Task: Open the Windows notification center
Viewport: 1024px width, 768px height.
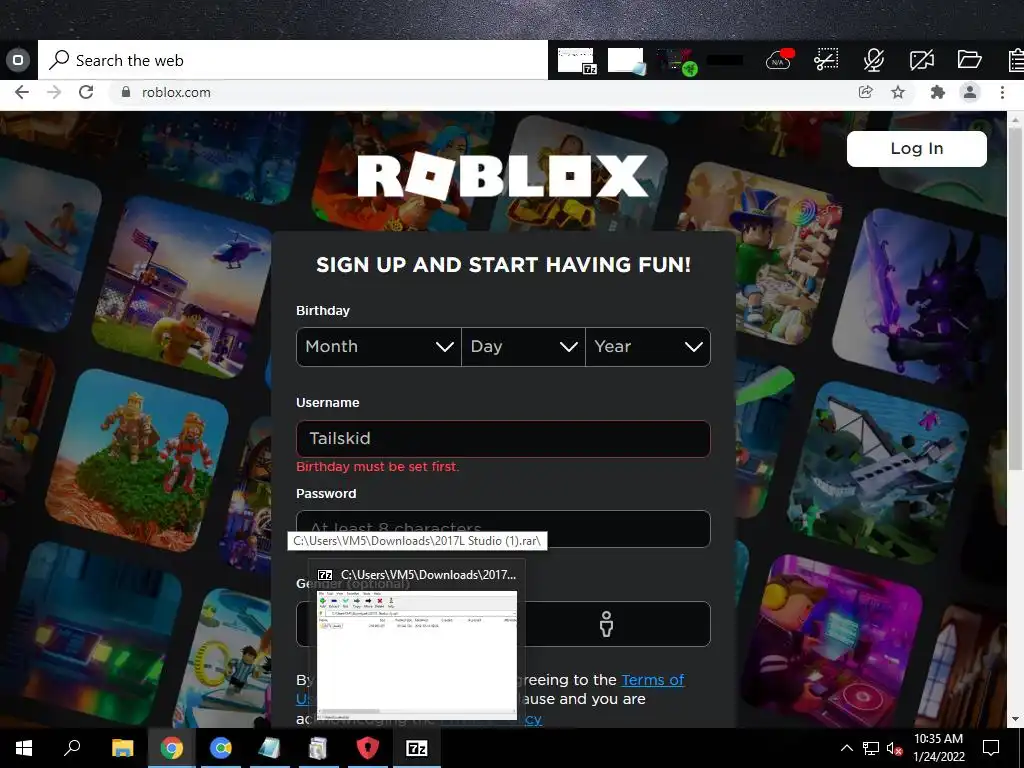Action: 991,748
